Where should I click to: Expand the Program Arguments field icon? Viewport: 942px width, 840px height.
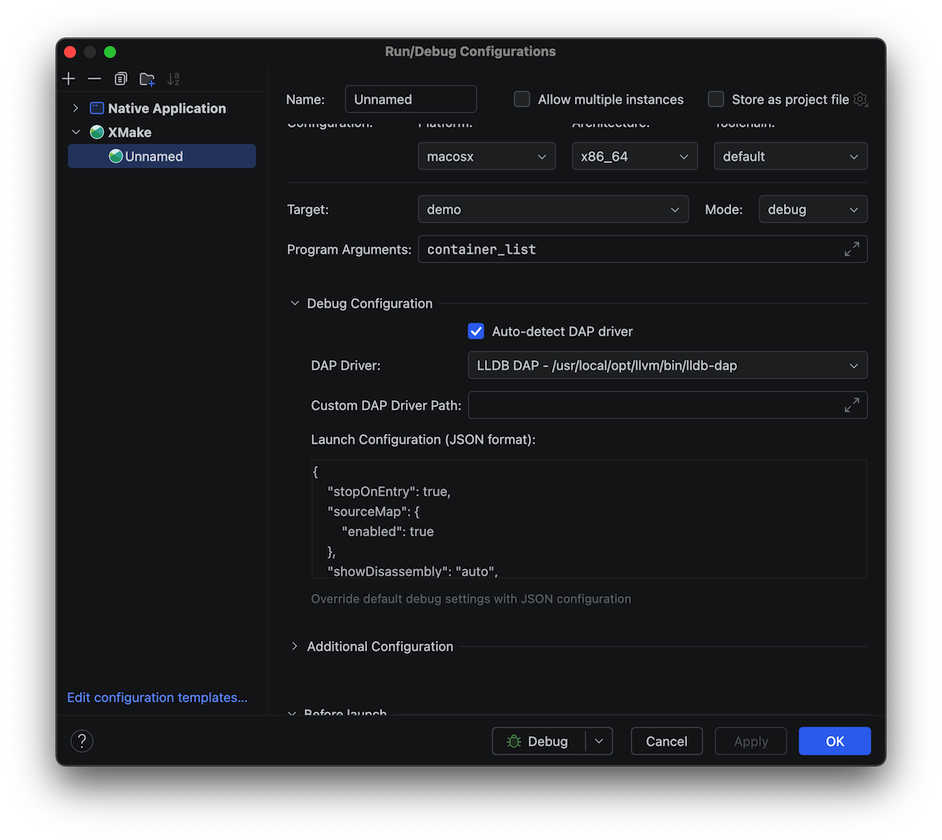point(851,249)
